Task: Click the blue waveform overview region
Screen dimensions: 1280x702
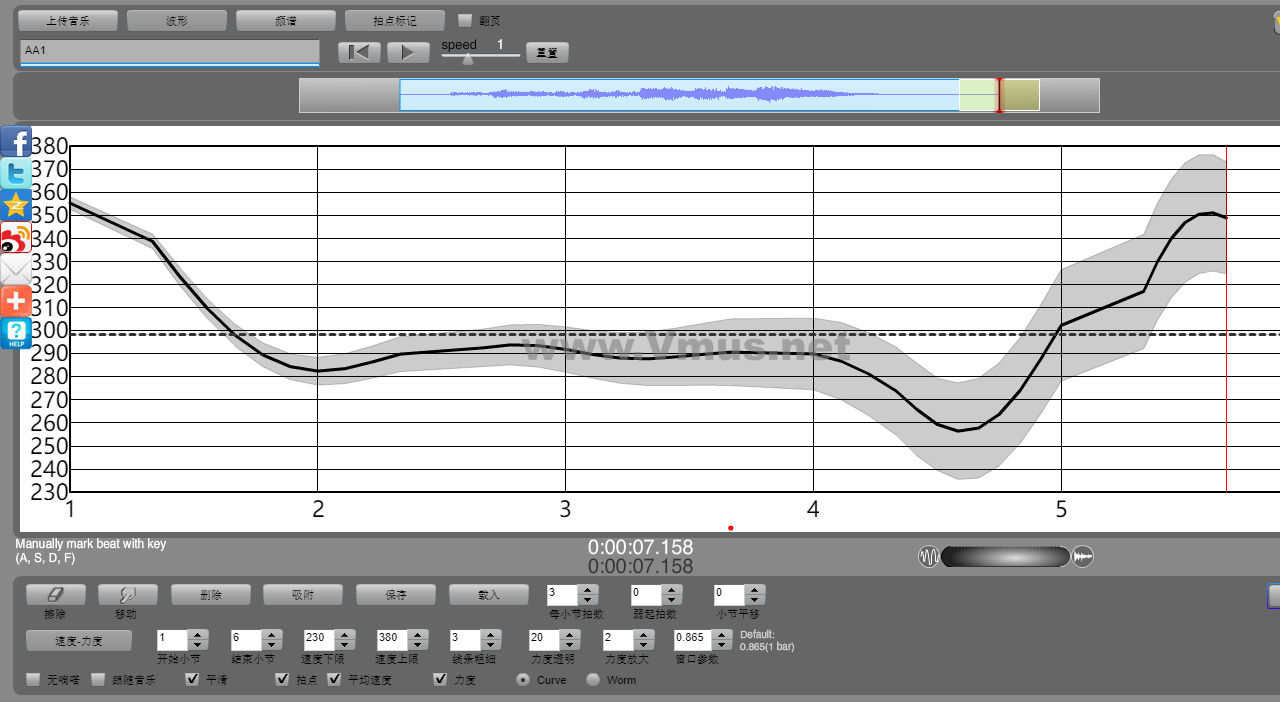Action: click(679, 95)
